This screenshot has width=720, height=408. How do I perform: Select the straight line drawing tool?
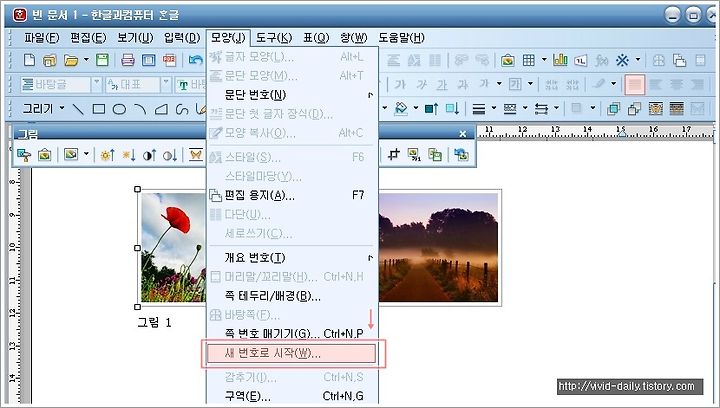[x=79, y=109]
